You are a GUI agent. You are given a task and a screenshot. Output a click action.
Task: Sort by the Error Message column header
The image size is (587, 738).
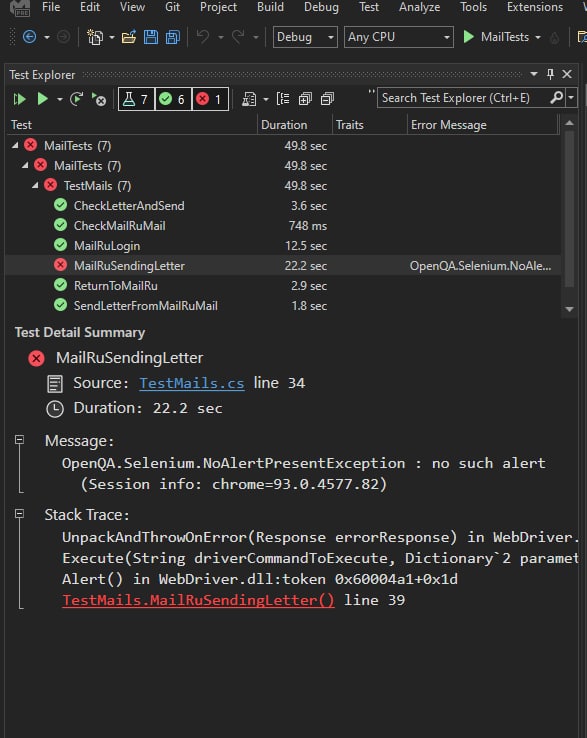482,125
